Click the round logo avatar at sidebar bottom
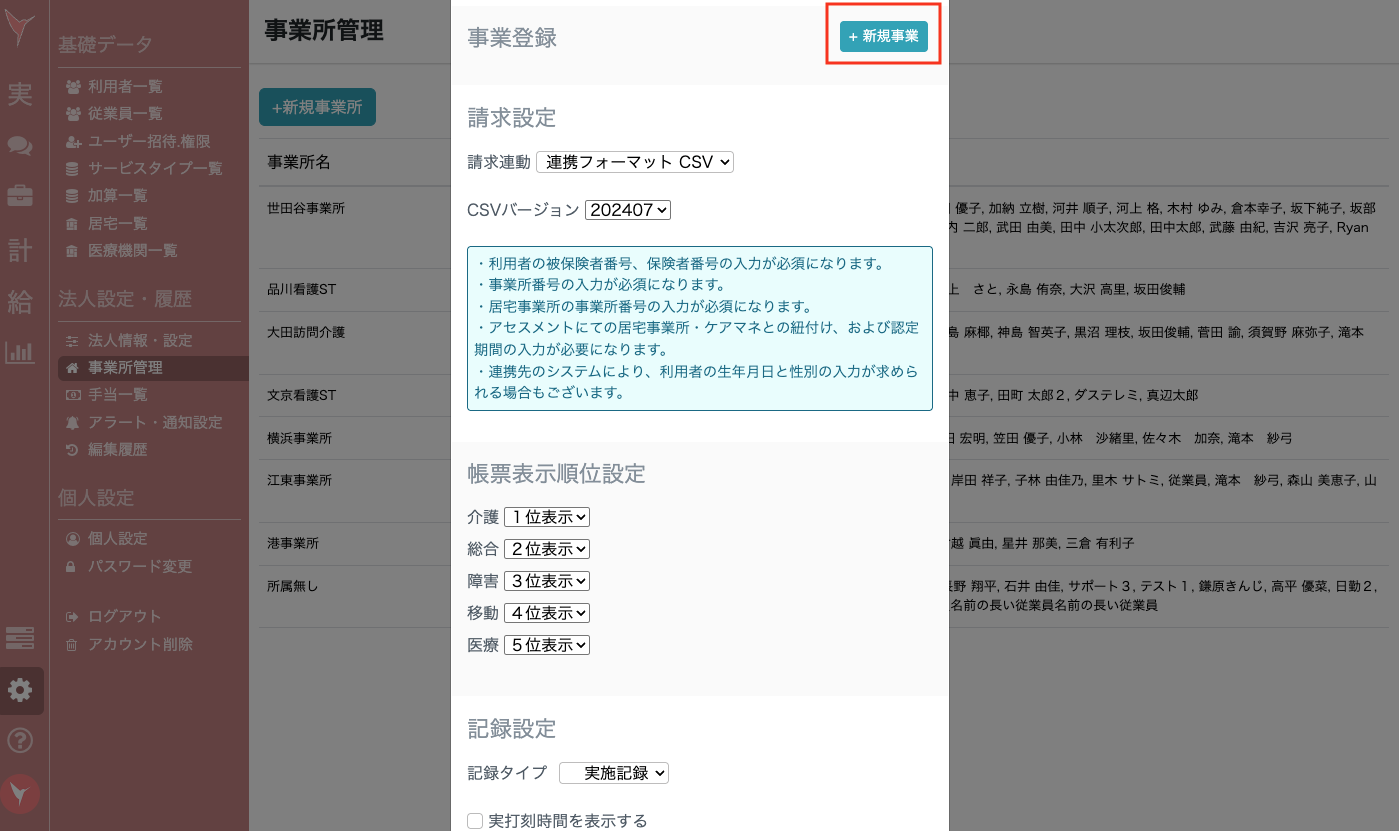1399x831 pixels. click(21, 794)
